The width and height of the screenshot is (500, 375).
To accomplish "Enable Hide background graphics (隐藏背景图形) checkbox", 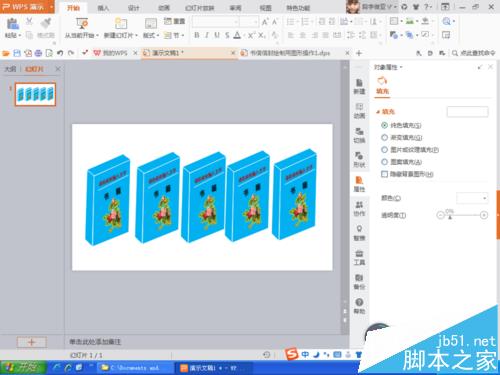I will (384, 174).
